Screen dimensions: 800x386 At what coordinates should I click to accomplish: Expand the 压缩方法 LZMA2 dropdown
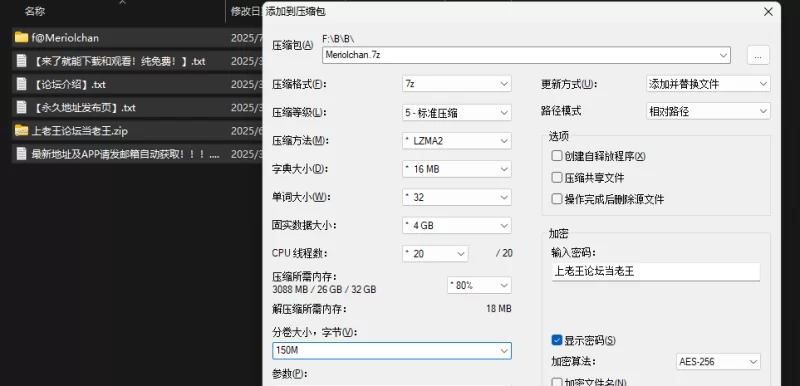(x=457, y=140)
